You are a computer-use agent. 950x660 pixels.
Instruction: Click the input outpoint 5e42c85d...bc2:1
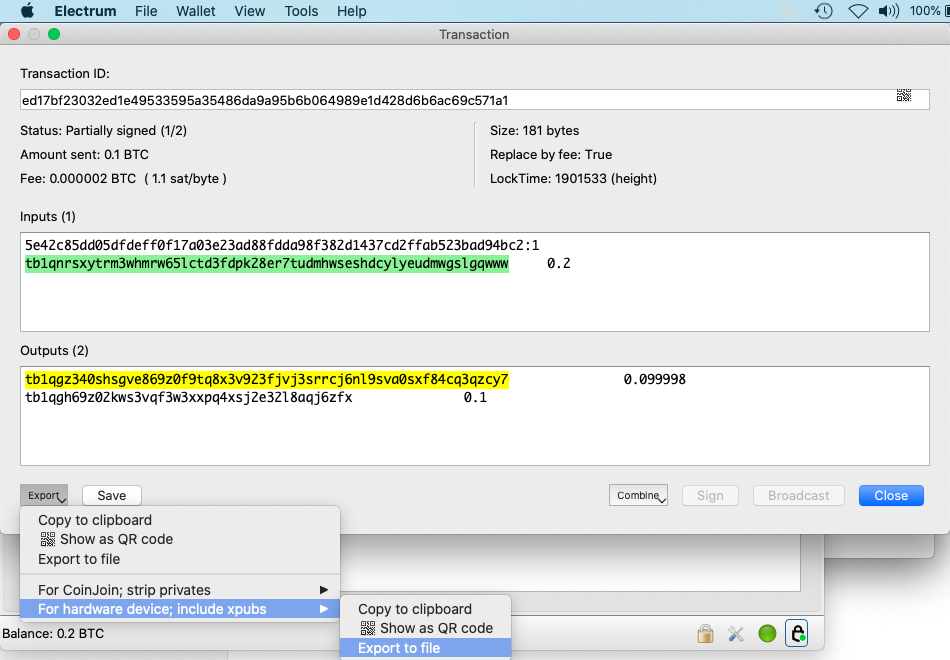[282, 245]
